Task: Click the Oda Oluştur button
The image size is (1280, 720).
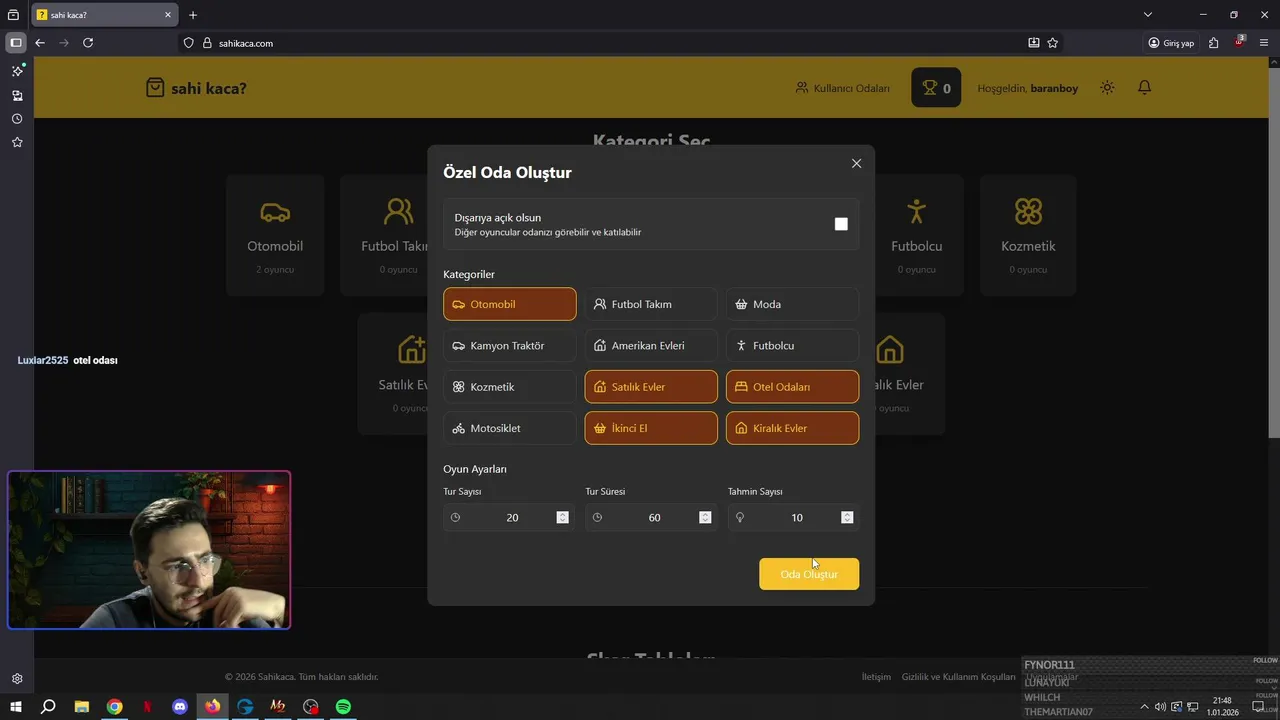Action: (809, 574)
